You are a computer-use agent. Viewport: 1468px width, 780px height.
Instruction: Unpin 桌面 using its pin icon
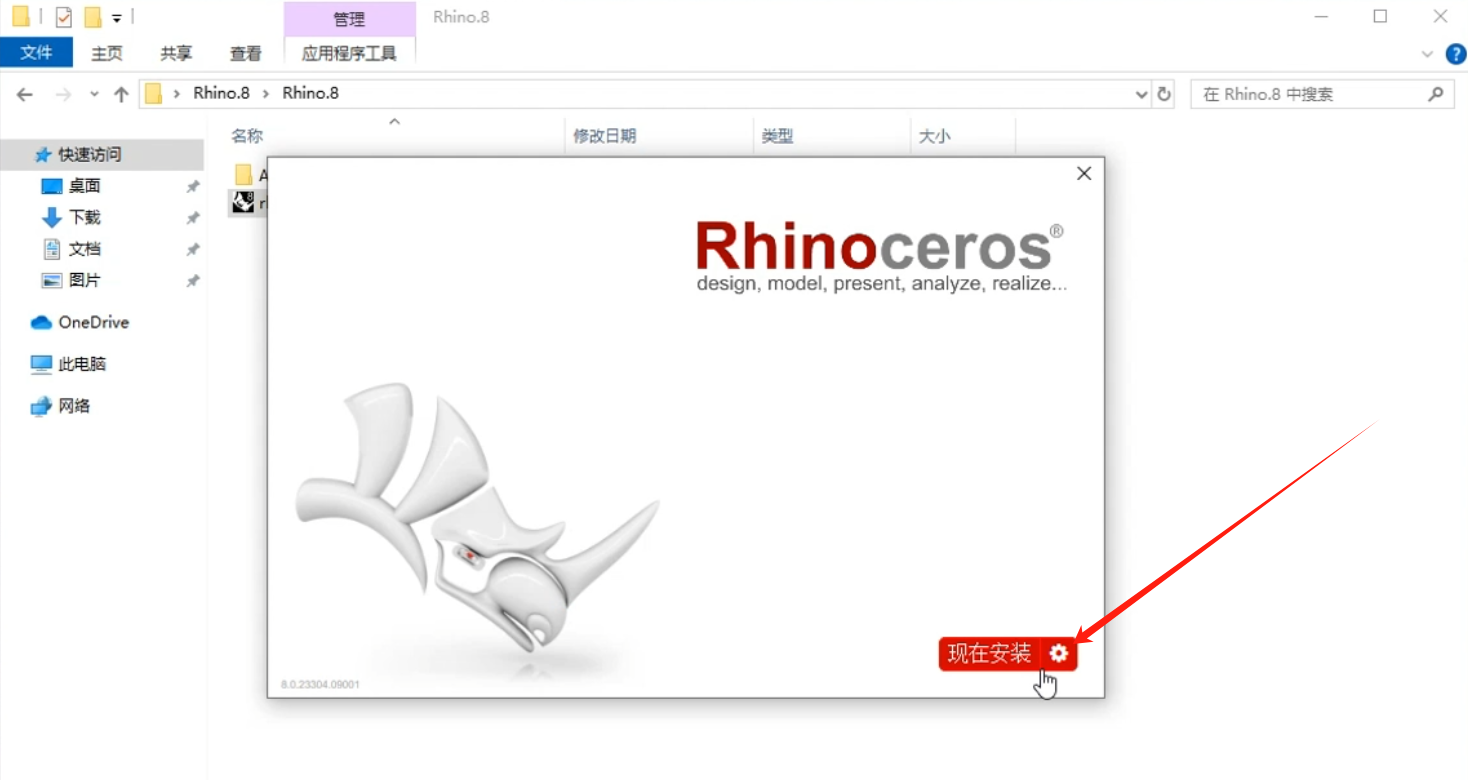click(192, 186)
